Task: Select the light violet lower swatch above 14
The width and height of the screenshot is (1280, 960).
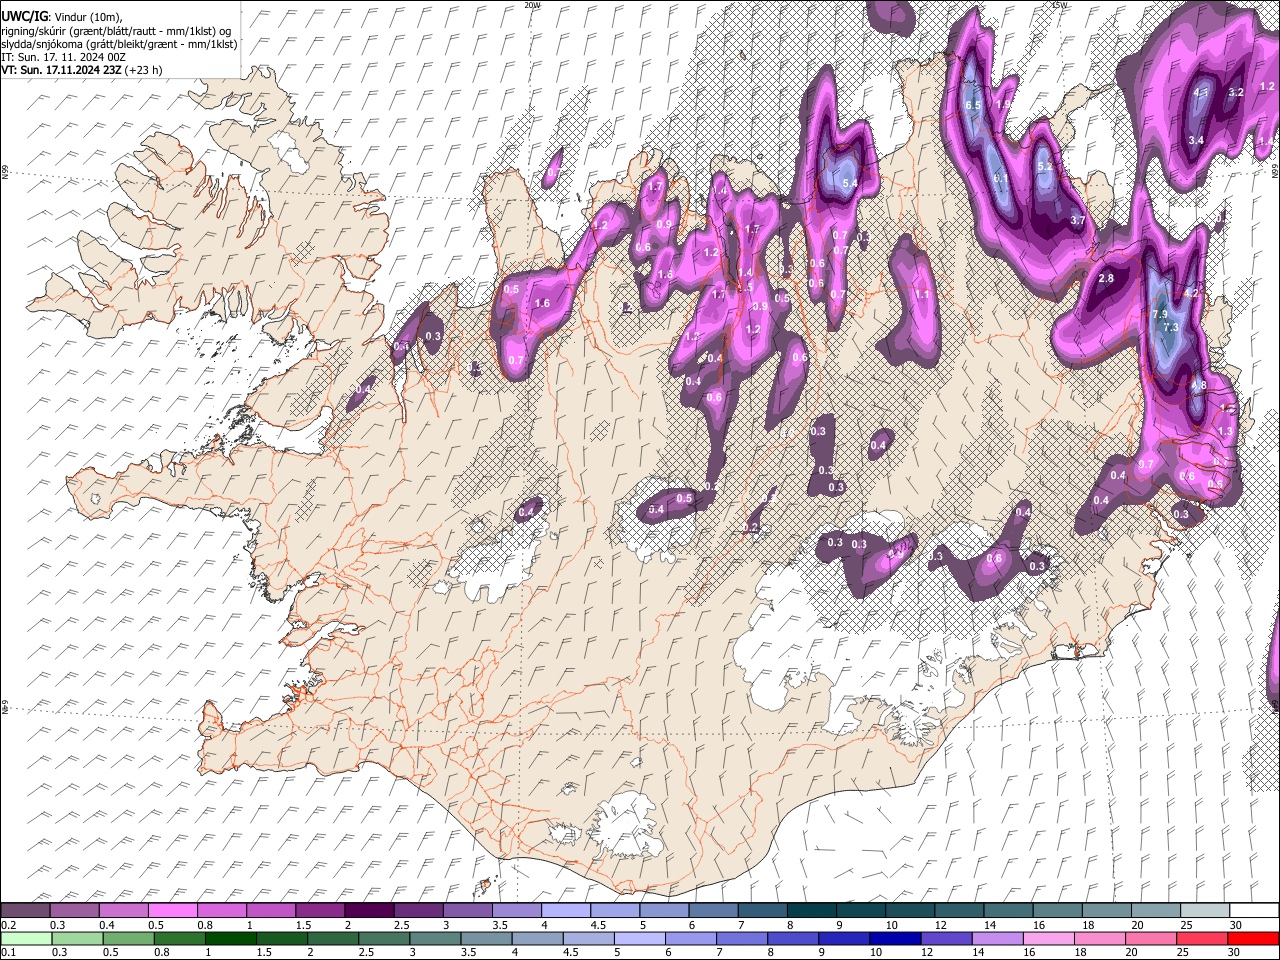Action: pos(997,938)
